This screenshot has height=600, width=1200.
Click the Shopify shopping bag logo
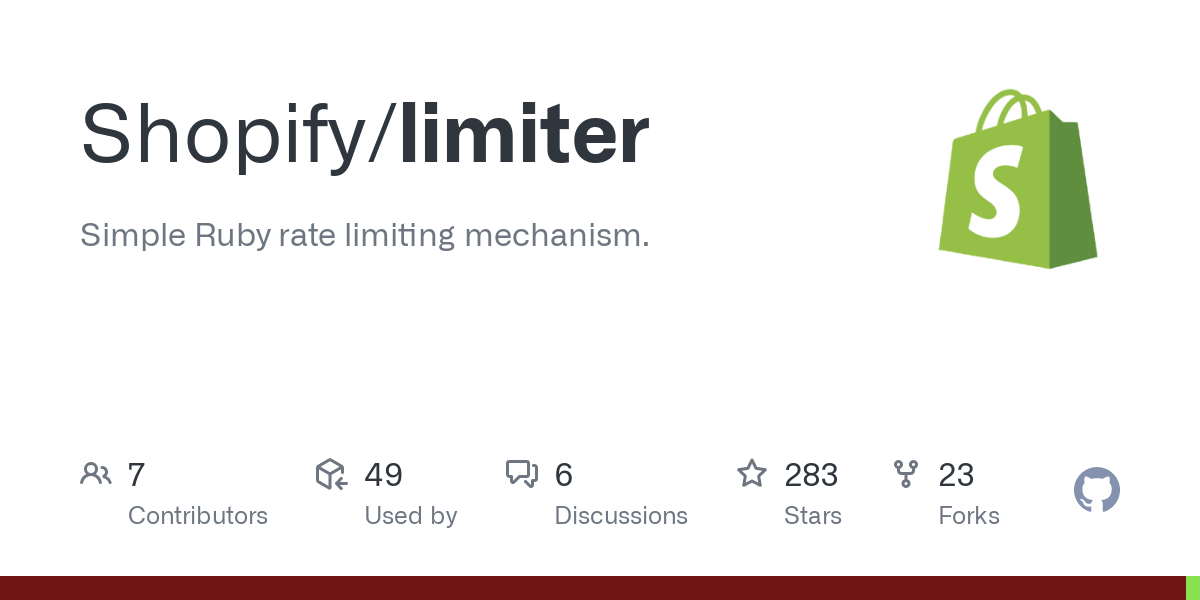pos(1018,179)
